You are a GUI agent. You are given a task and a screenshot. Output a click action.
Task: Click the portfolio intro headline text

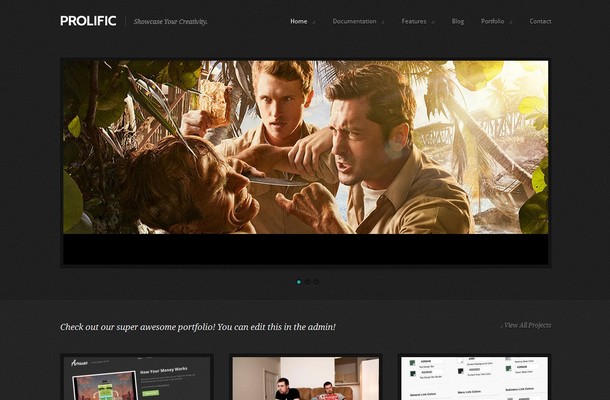pos(198,327)
